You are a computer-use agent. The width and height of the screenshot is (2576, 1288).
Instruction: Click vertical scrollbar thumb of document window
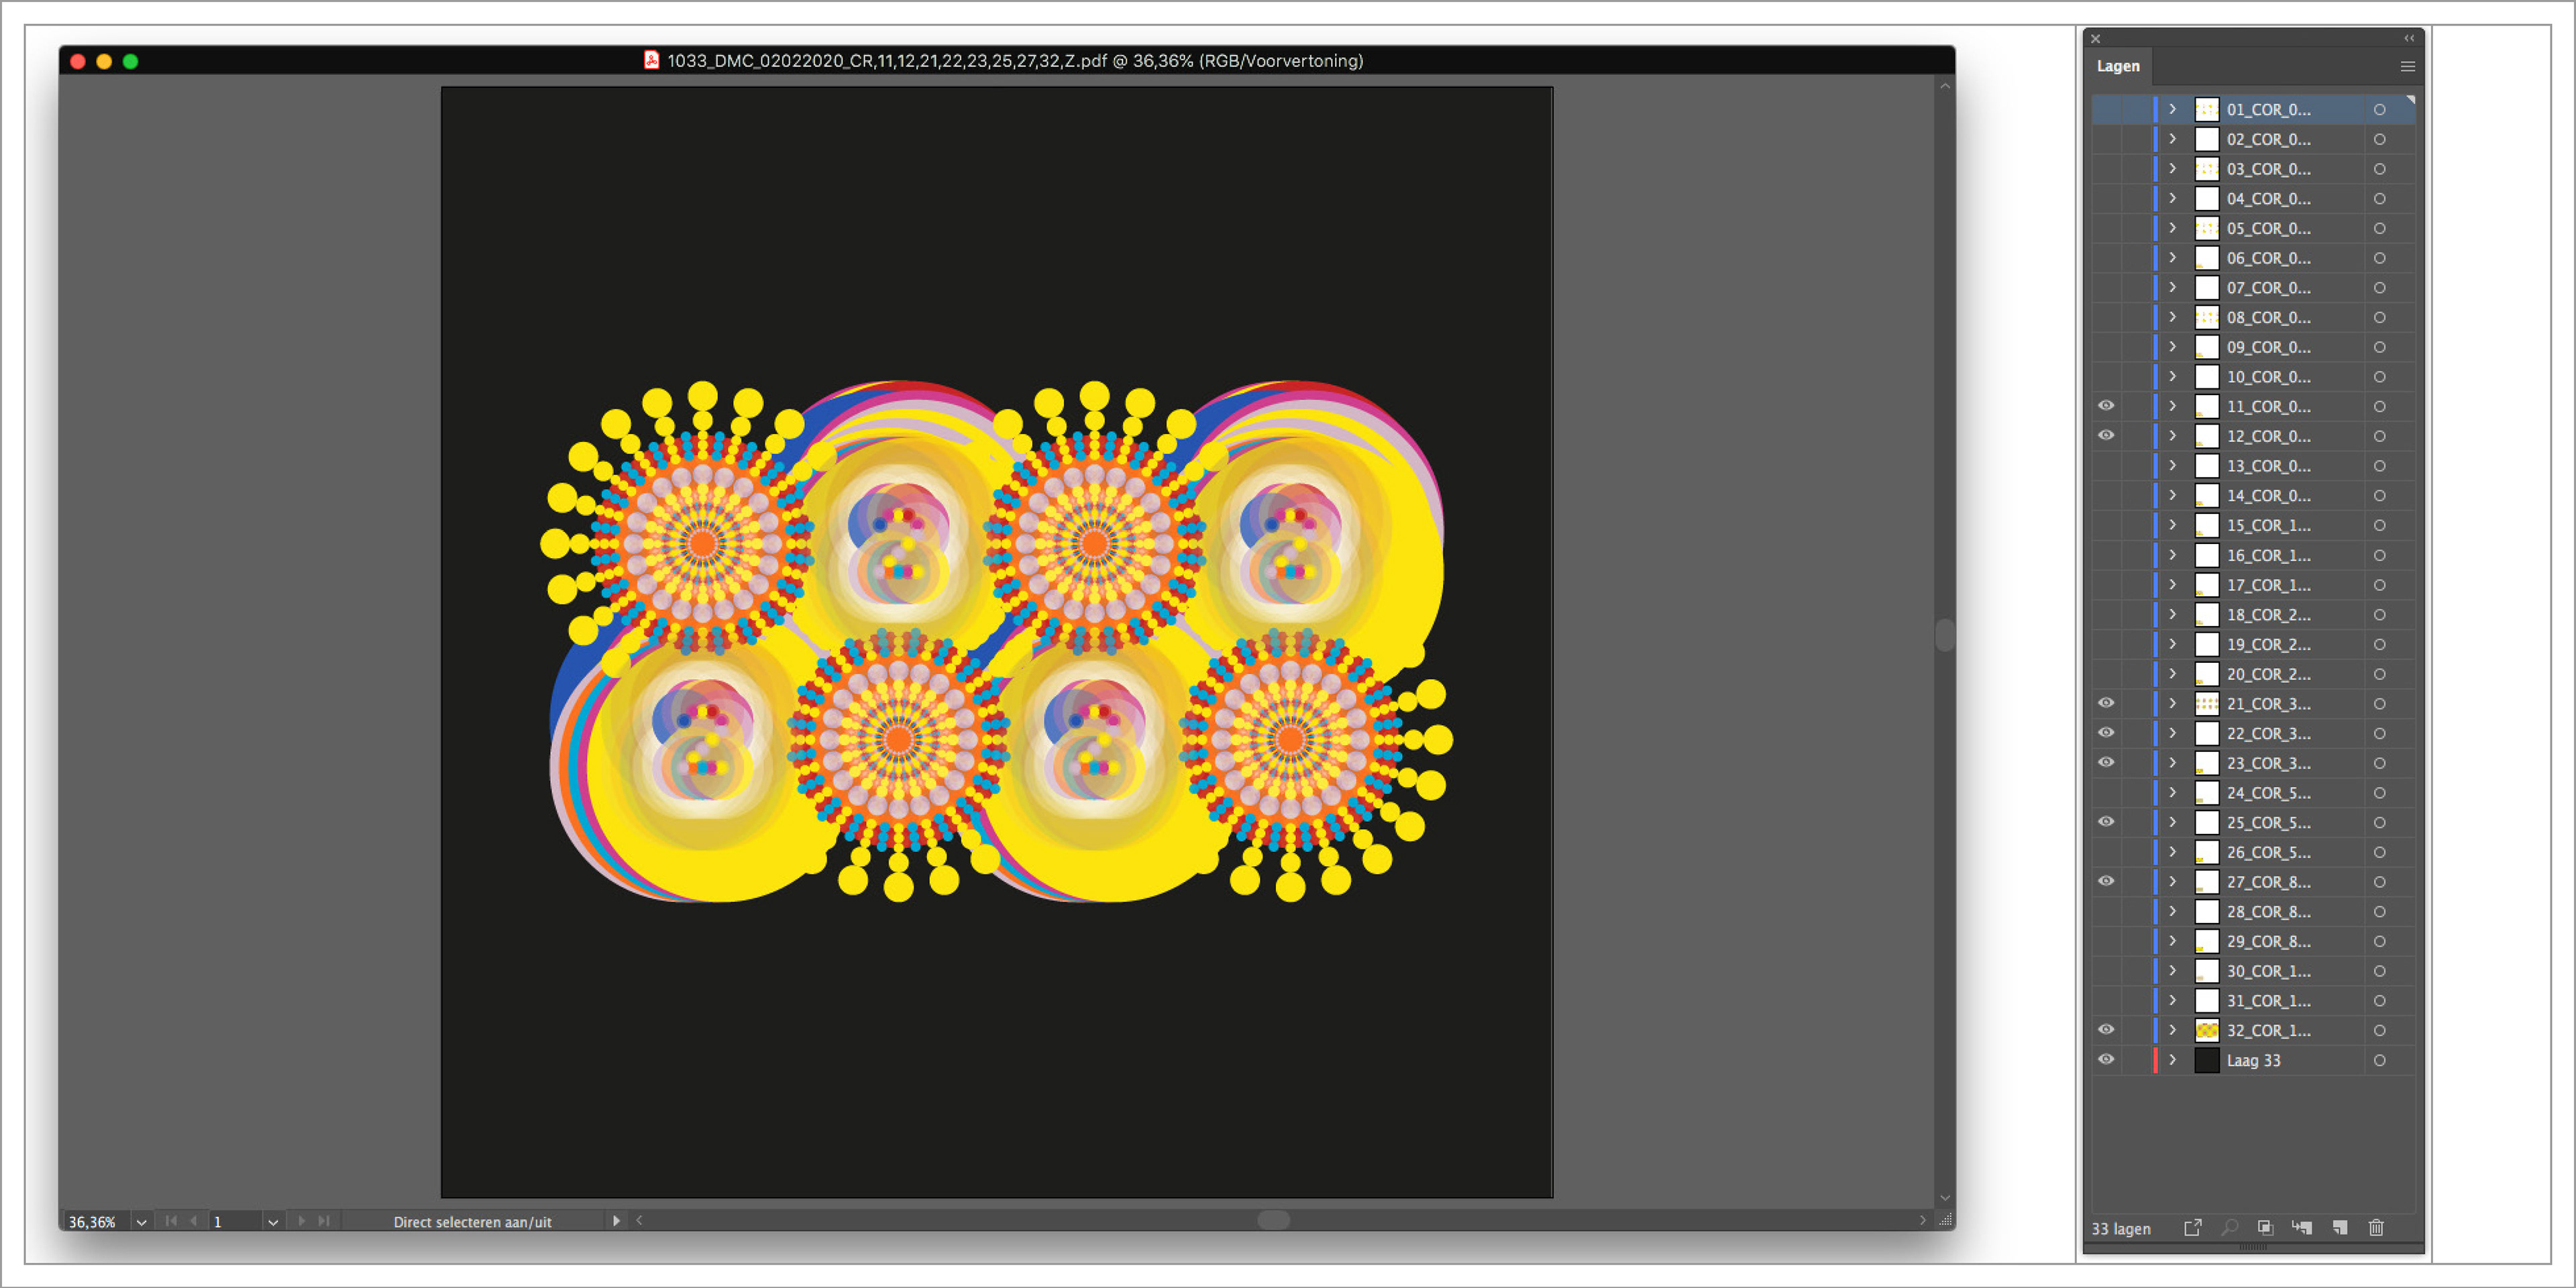click(1944, 635)
